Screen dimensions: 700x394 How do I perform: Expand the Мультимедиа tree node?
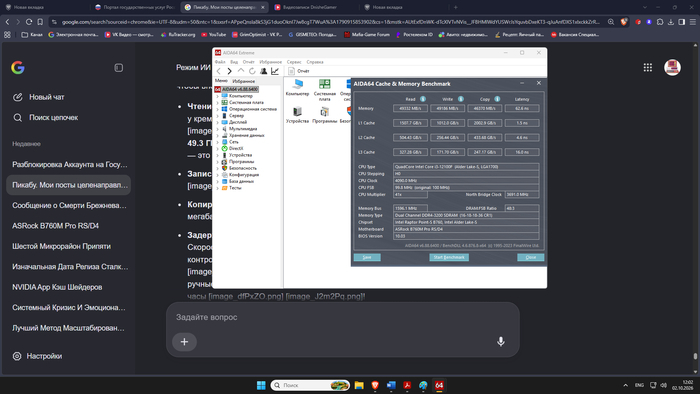(217, 129)
